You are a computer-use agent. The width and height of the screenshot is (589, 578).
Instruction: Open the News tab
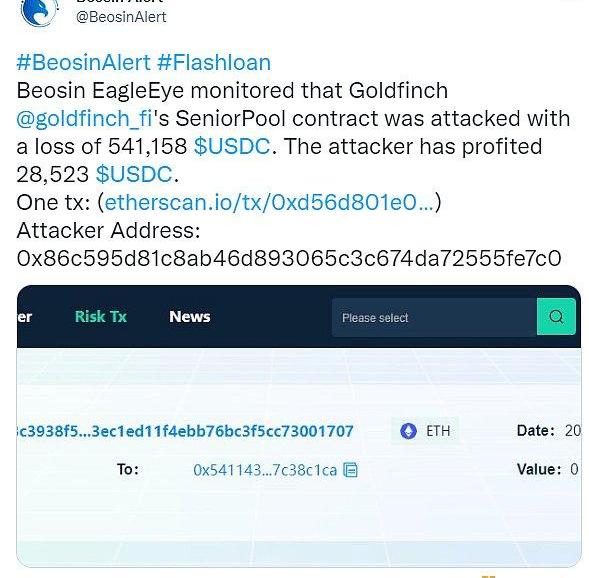189,316
